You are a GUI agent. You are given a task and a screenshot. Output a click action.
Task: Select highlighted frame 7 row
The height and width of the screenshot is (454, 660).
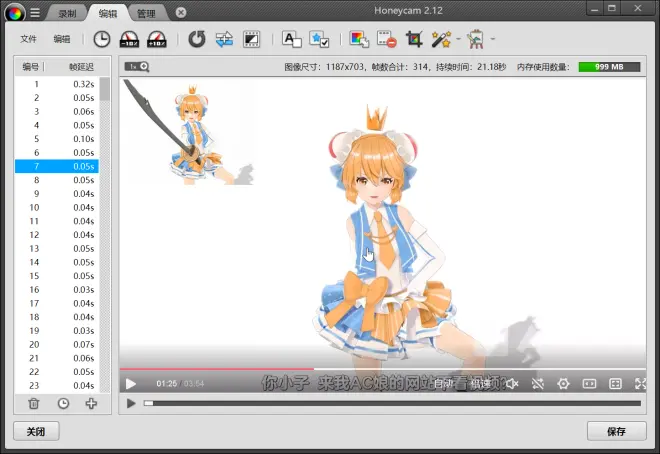click(57, 166)
